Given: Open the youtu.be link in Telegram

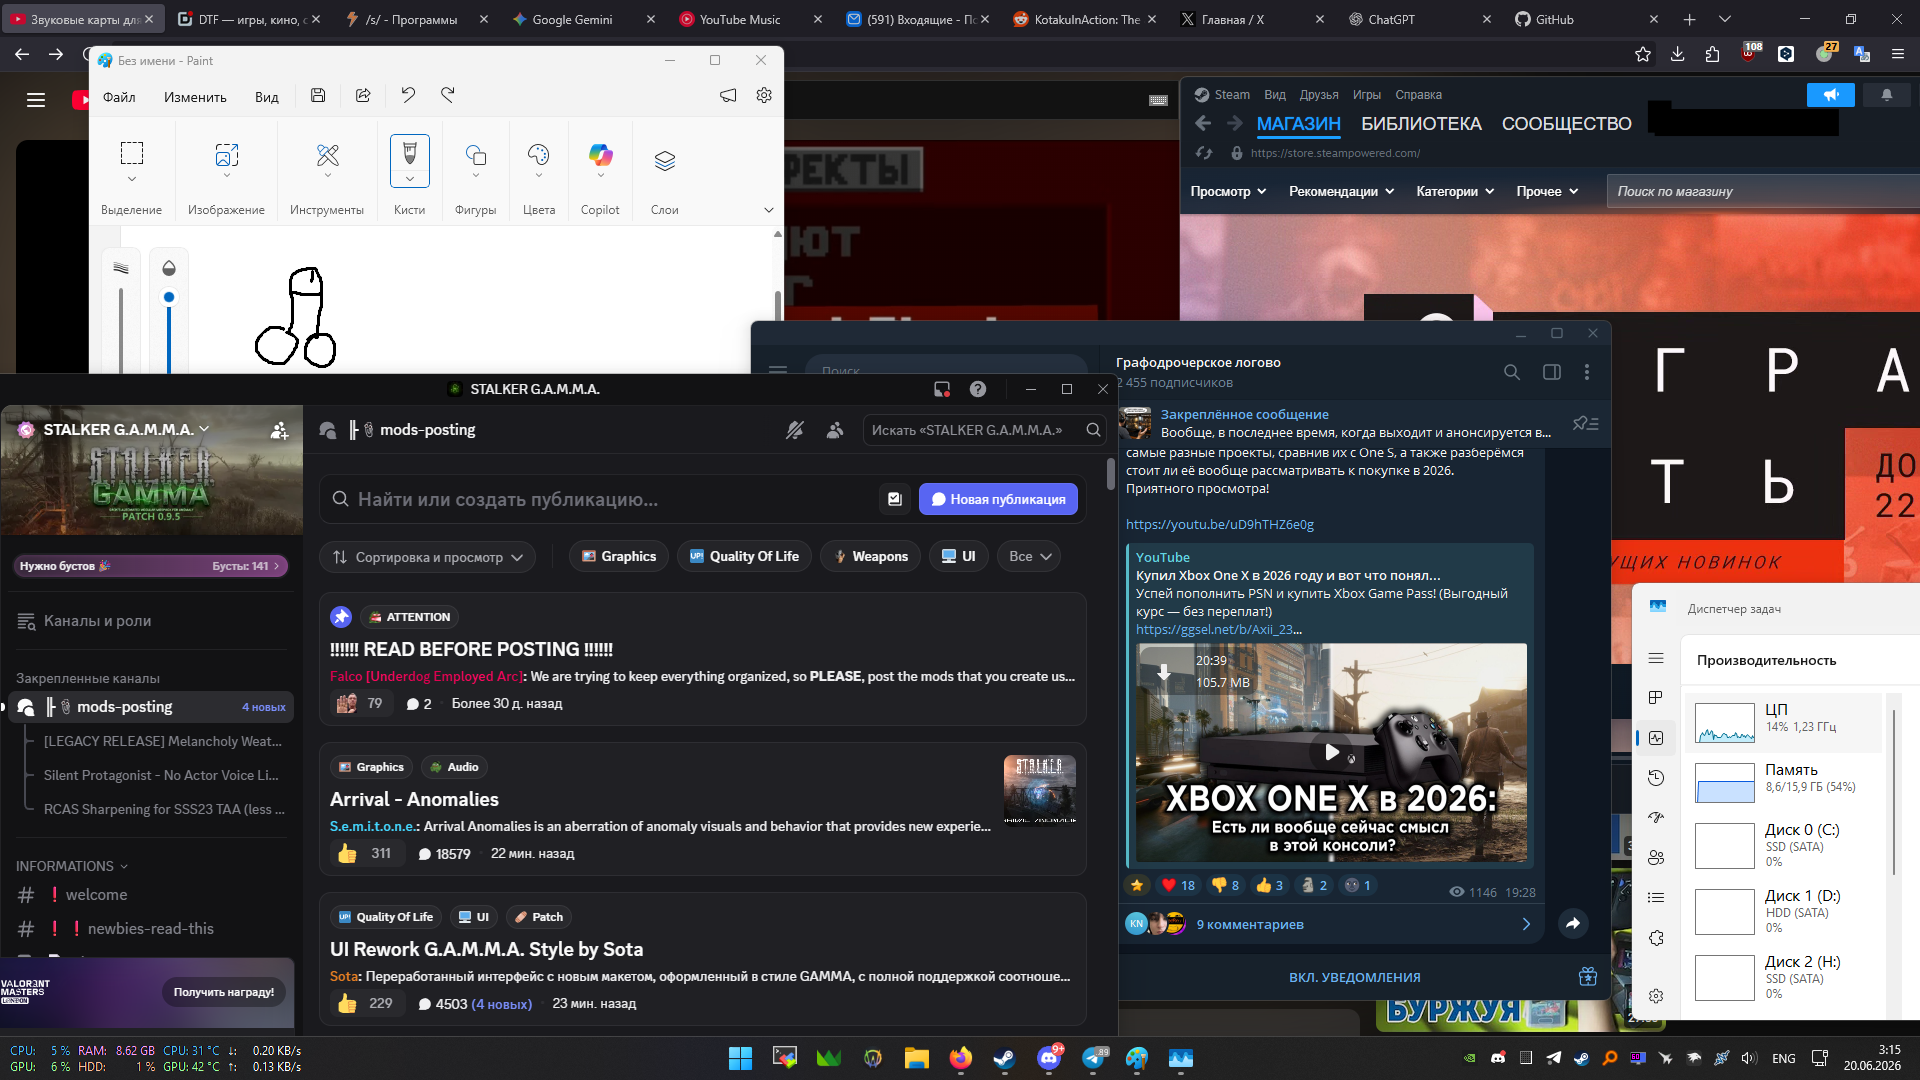Looking at the screenshot, I should point(1220,524).
